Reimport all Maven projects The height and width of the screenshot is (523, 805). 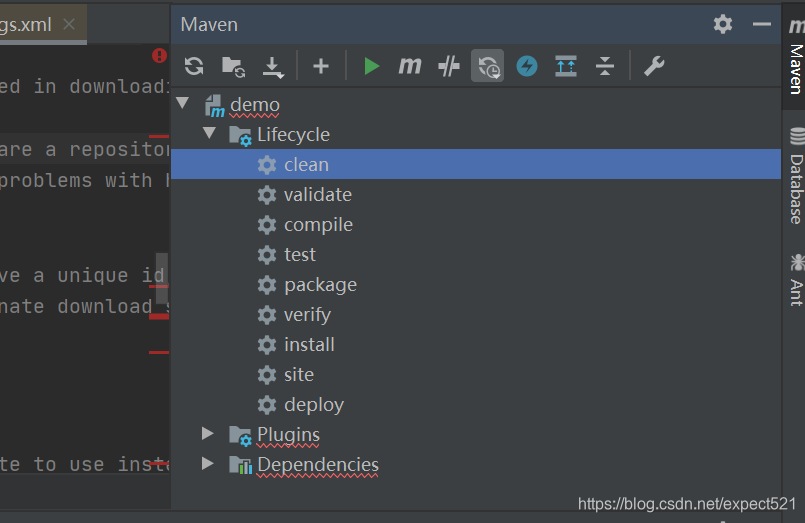tap(194, 66)
